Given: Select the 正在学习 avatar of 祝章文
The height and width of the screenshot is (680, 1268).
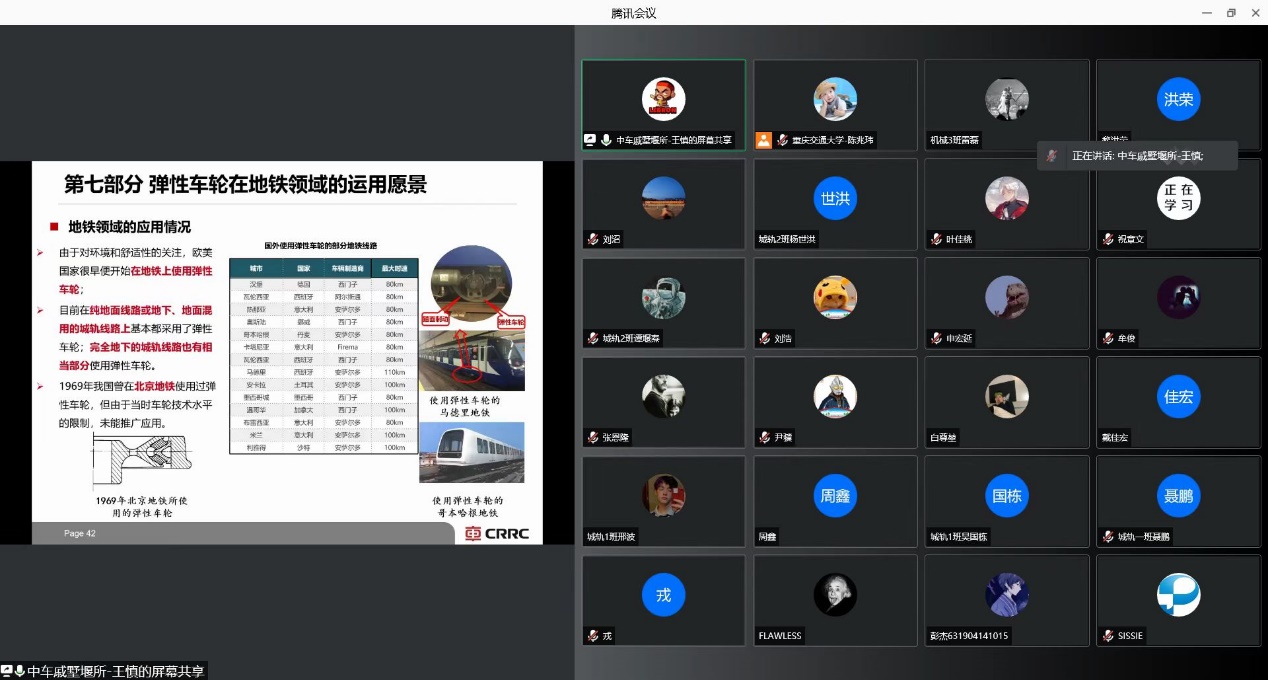Looking at the screenshot, I should (1178, 198).
